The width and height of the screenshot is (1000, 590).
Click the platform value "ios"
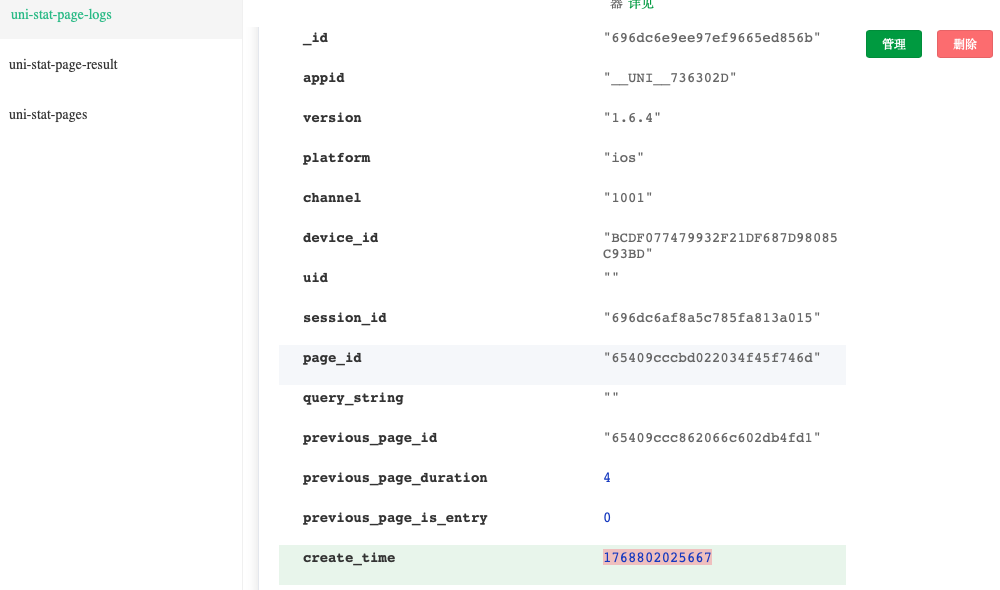624,158
